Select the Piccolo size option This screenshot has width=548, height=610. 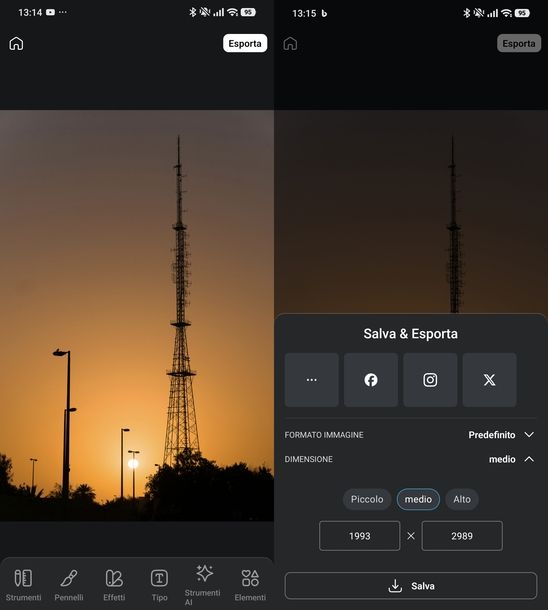(367, 499)
